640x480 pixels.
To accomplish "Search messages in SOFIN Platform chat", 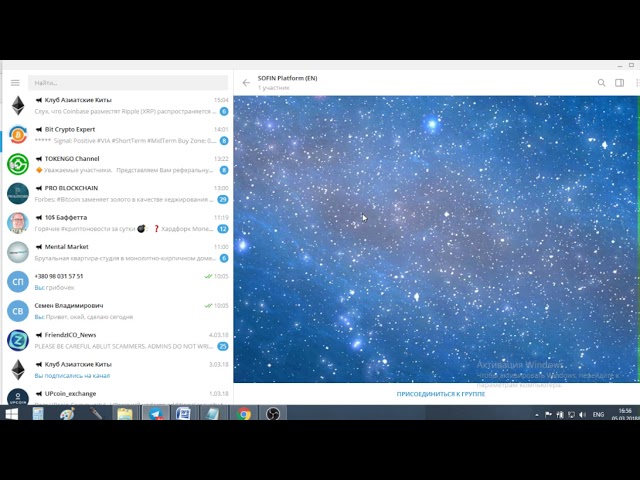I will coord(601,83).
